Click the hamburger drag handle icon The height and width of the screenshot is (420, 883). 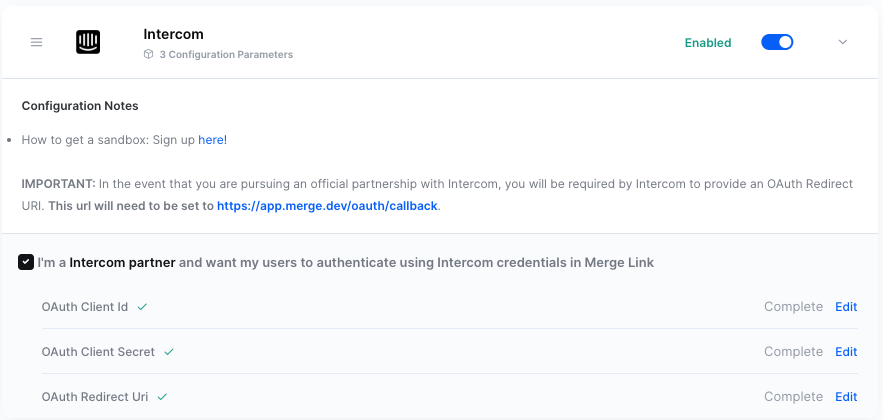[36, 42]
